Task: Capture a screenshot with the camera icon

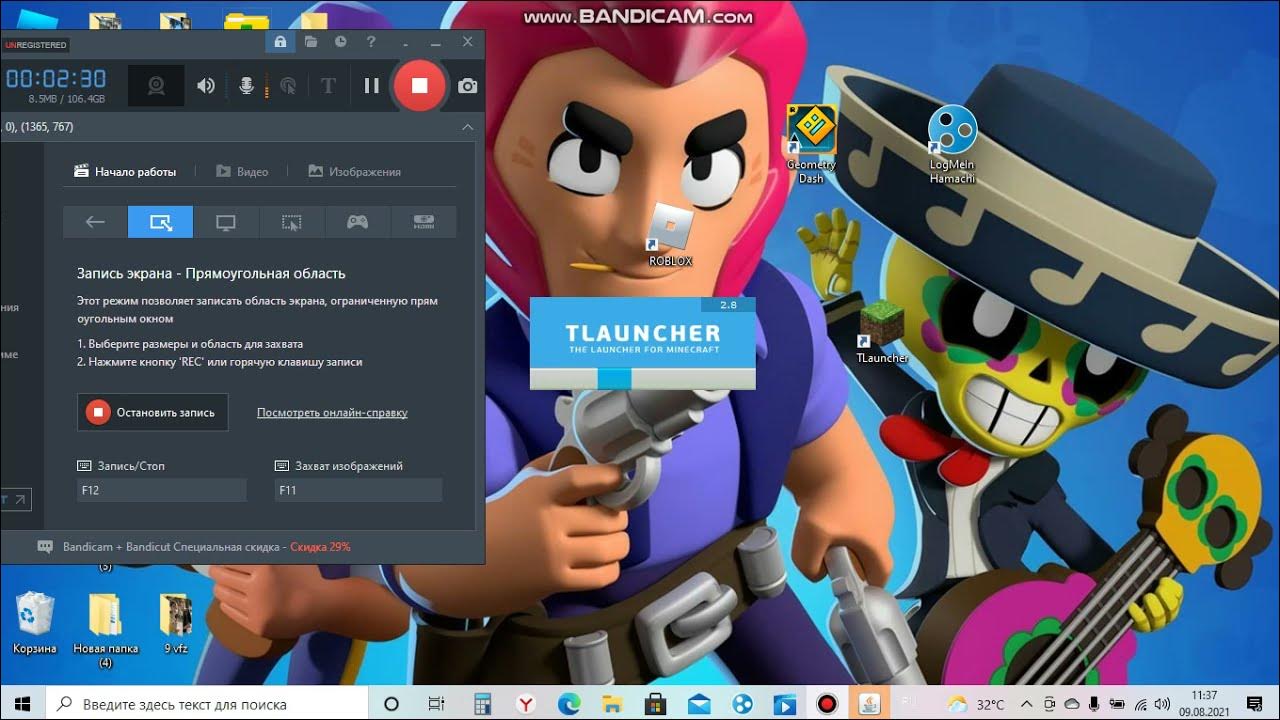Action: [467, 86]
